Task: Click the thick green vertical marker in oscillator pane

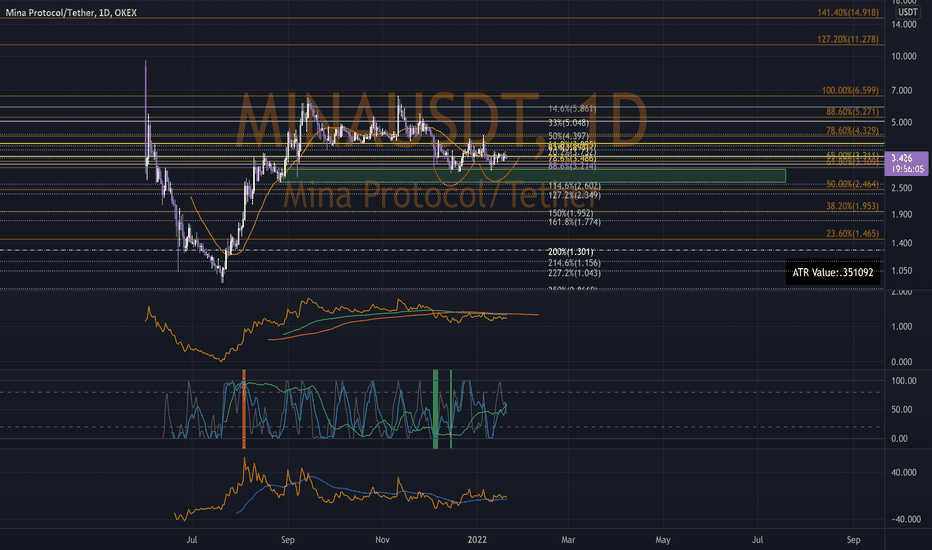Action: click(x=436, y=408)
